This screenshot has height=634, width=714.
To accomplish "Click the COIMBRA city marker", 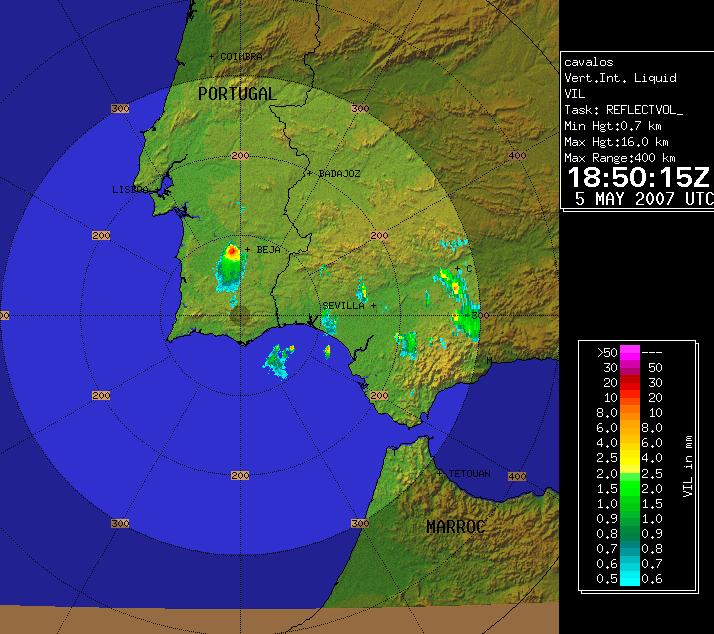I will [x=212, y=56].
